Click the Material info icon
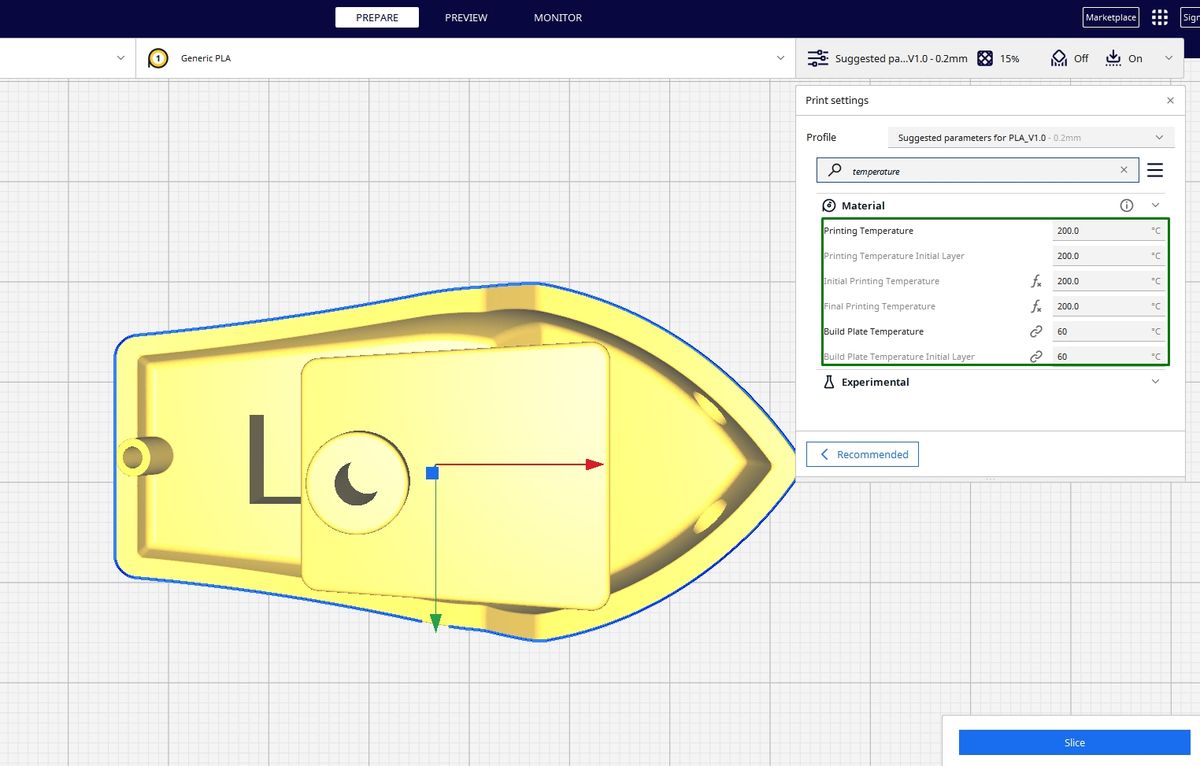This screenshot has width=1200, height=766. [x=1126, y=205]
